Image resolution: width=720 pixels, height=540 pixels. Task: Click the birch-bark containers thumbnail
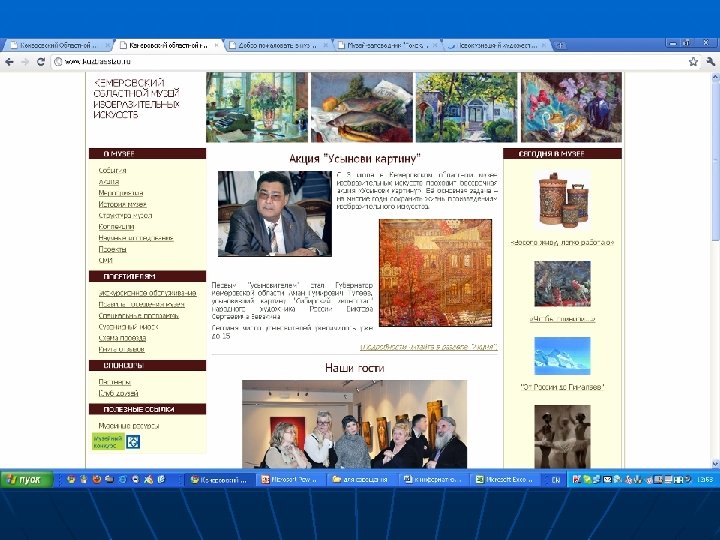[563, 200]
